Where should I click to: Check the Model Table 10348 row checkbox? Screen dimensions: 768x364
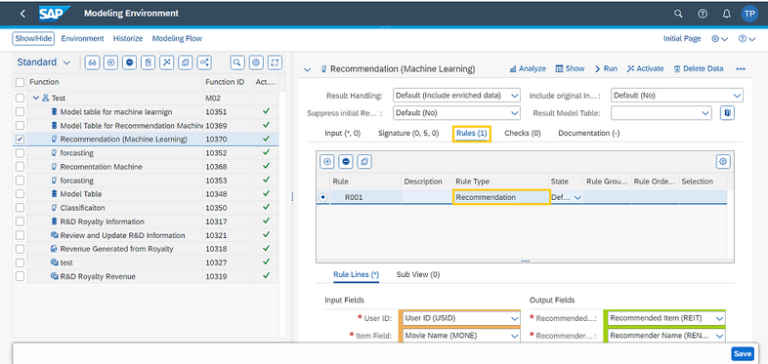(x=20, y=194)
